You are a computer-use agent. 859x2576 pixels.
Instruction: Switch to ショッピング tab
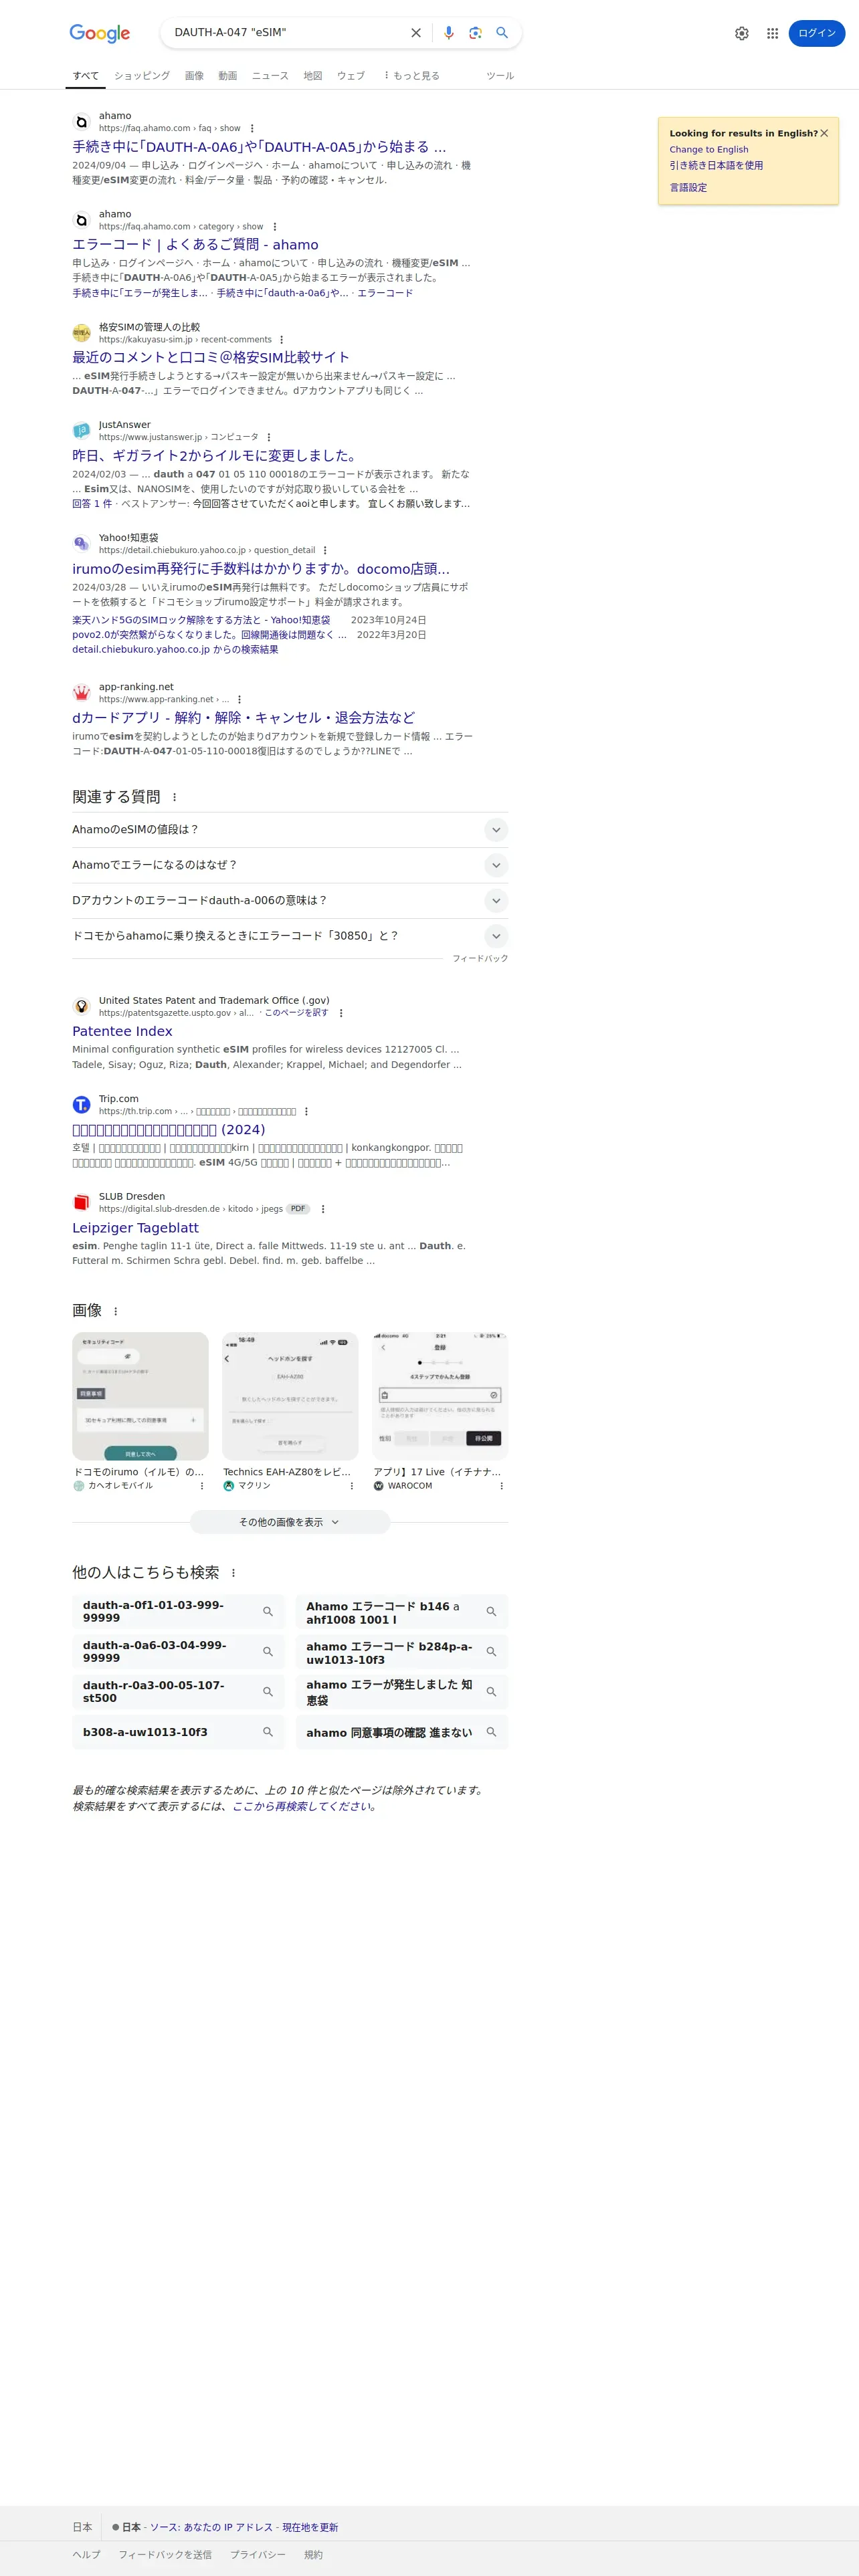tap(142, 76)
